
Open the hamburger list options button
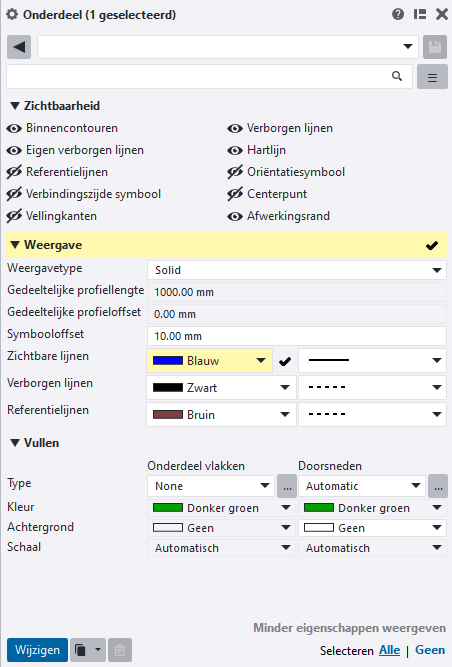(x=432, y=77)
